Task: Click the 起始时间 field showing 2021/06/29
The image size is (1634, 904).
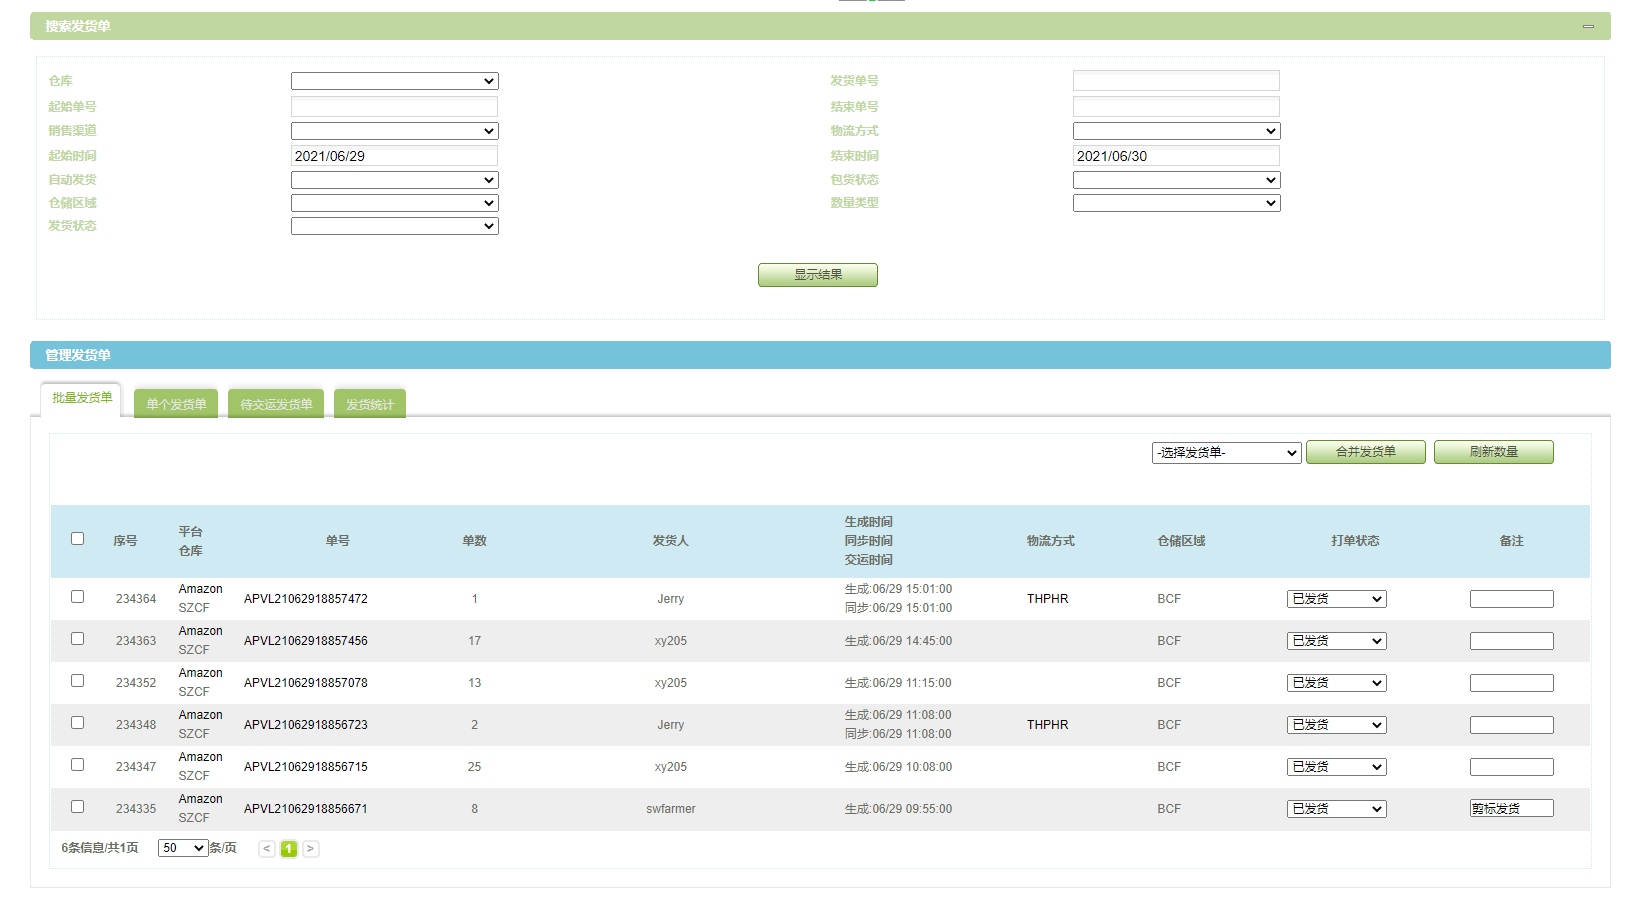Action: pos(394,156)
